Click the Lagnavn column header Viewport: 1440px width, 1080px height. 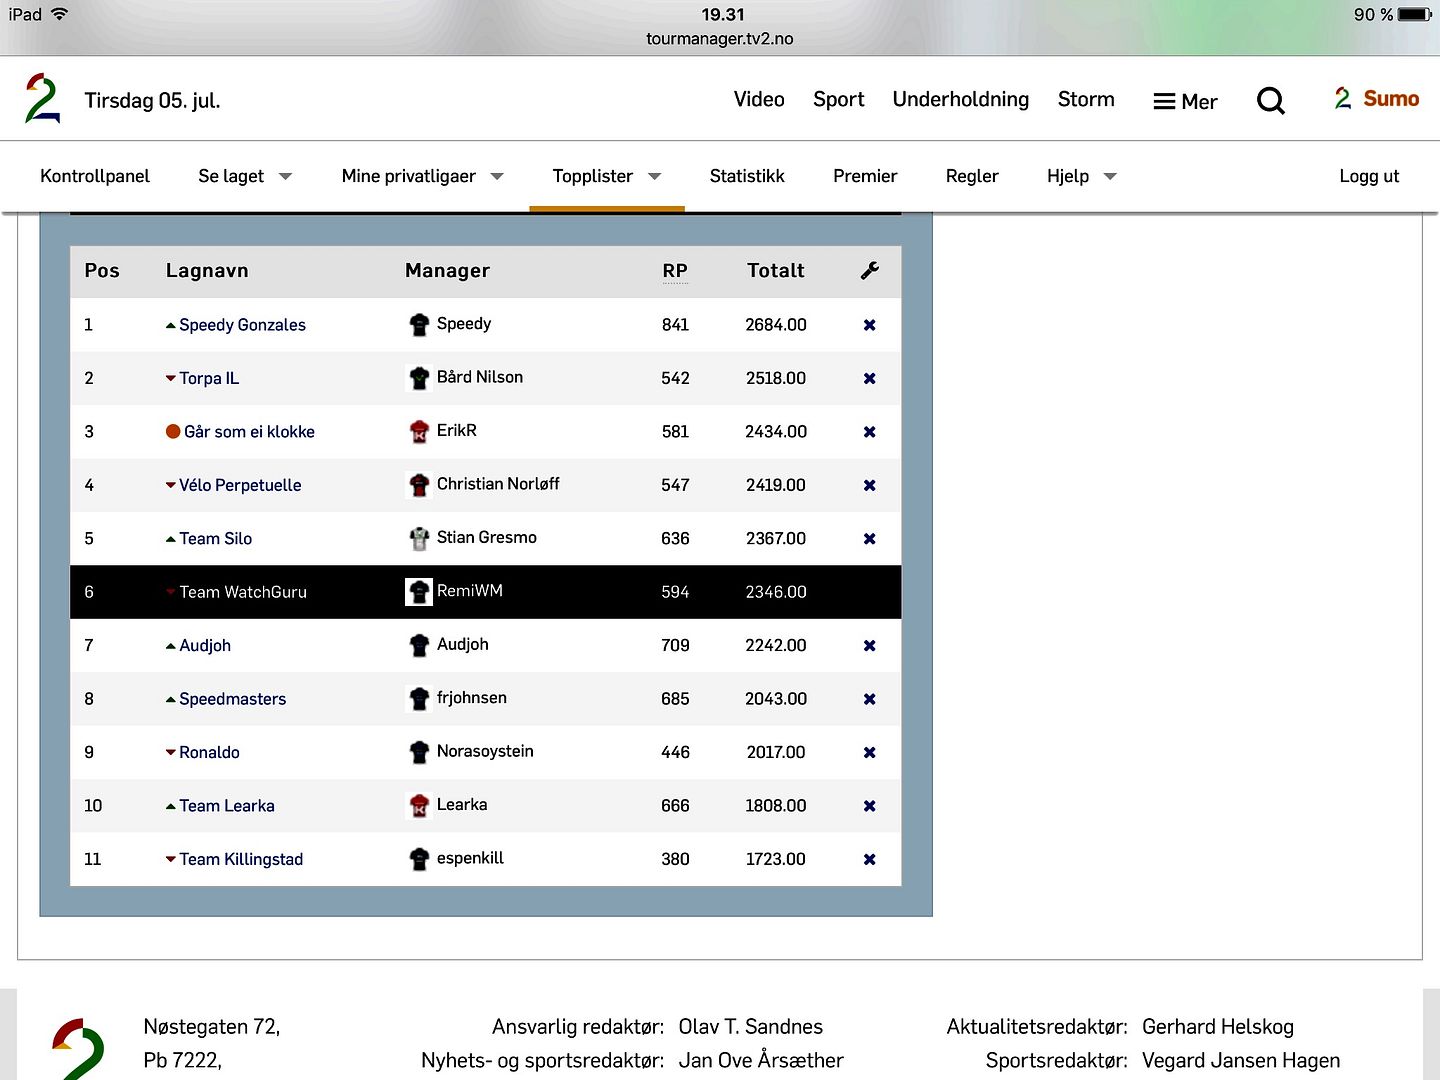[x=207, y=271]
